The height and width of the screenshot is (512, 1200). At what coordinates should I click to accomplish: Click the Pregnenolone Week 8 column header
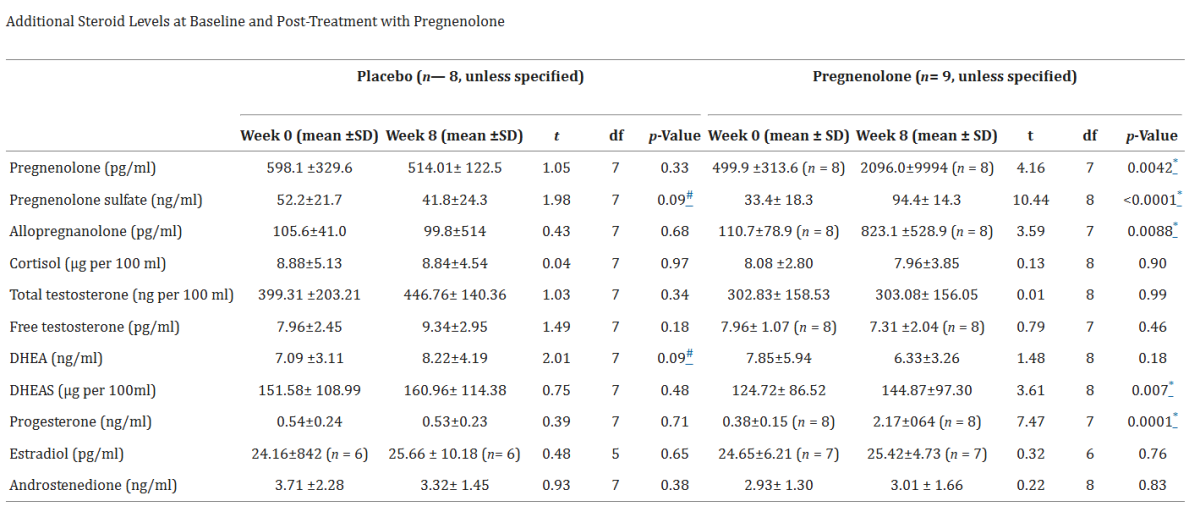coord(927,136)
